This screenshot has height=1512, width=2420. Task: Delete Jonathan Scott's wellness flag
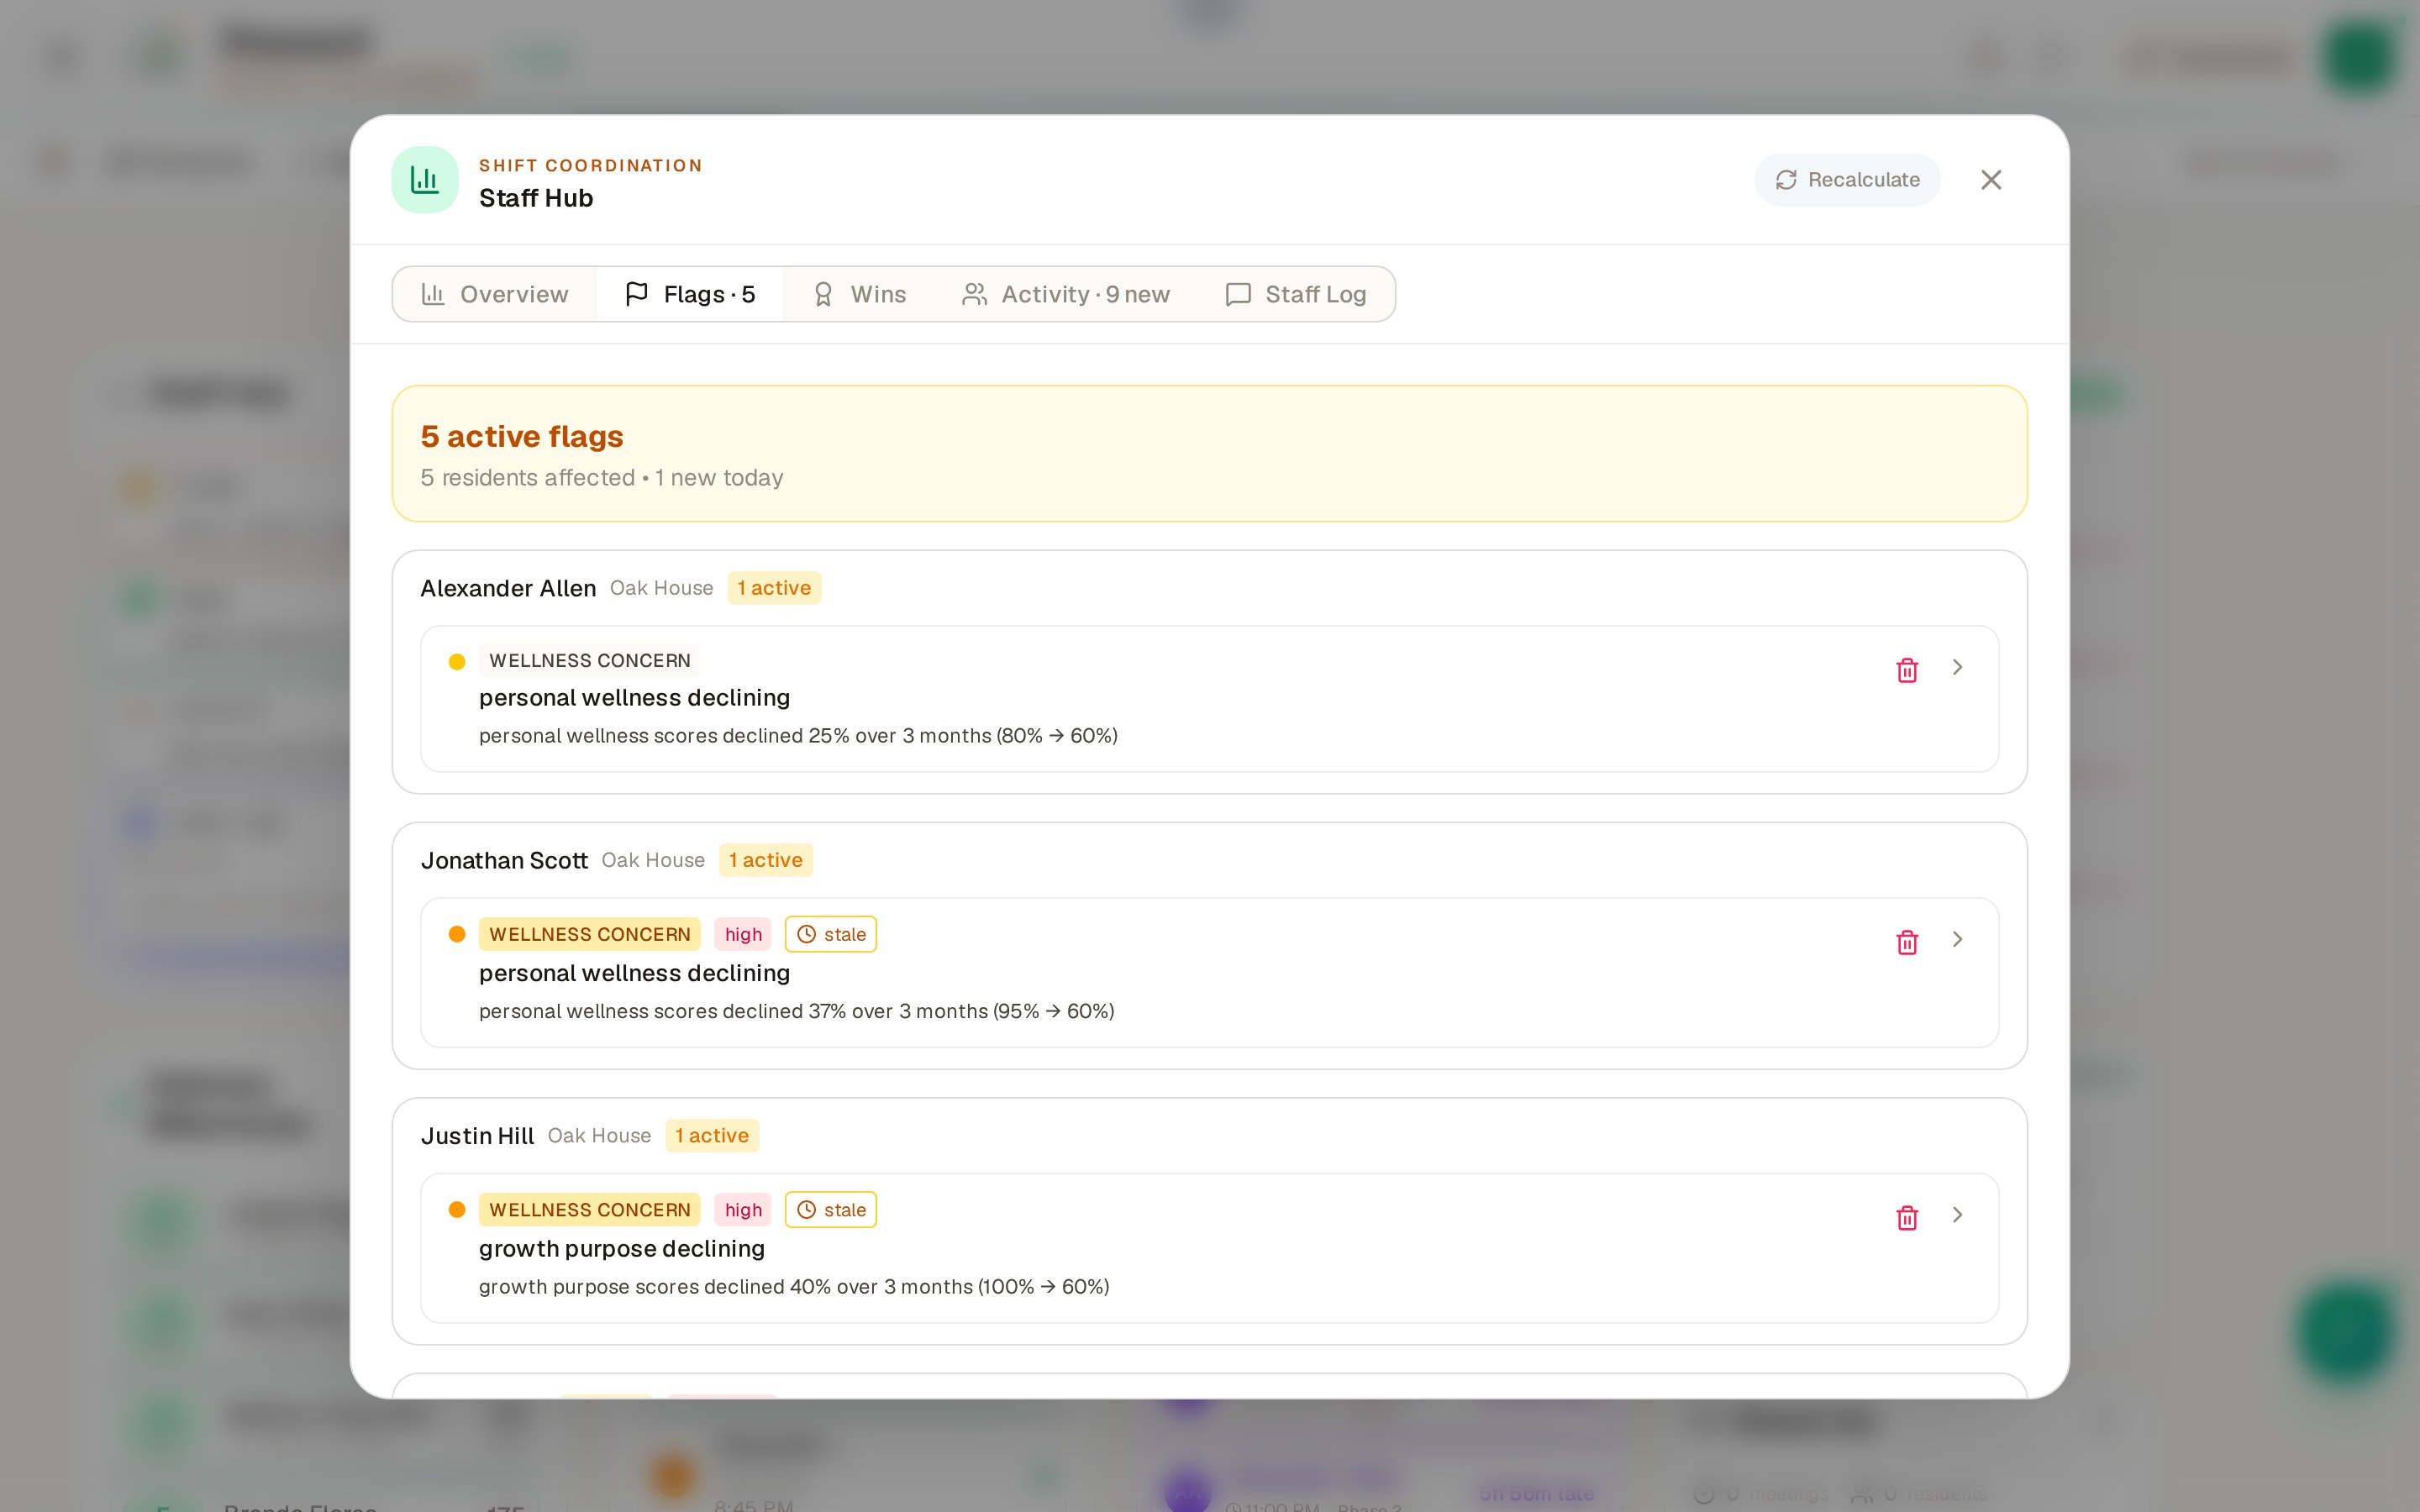pyautogui.click(x=1907, y=942)
